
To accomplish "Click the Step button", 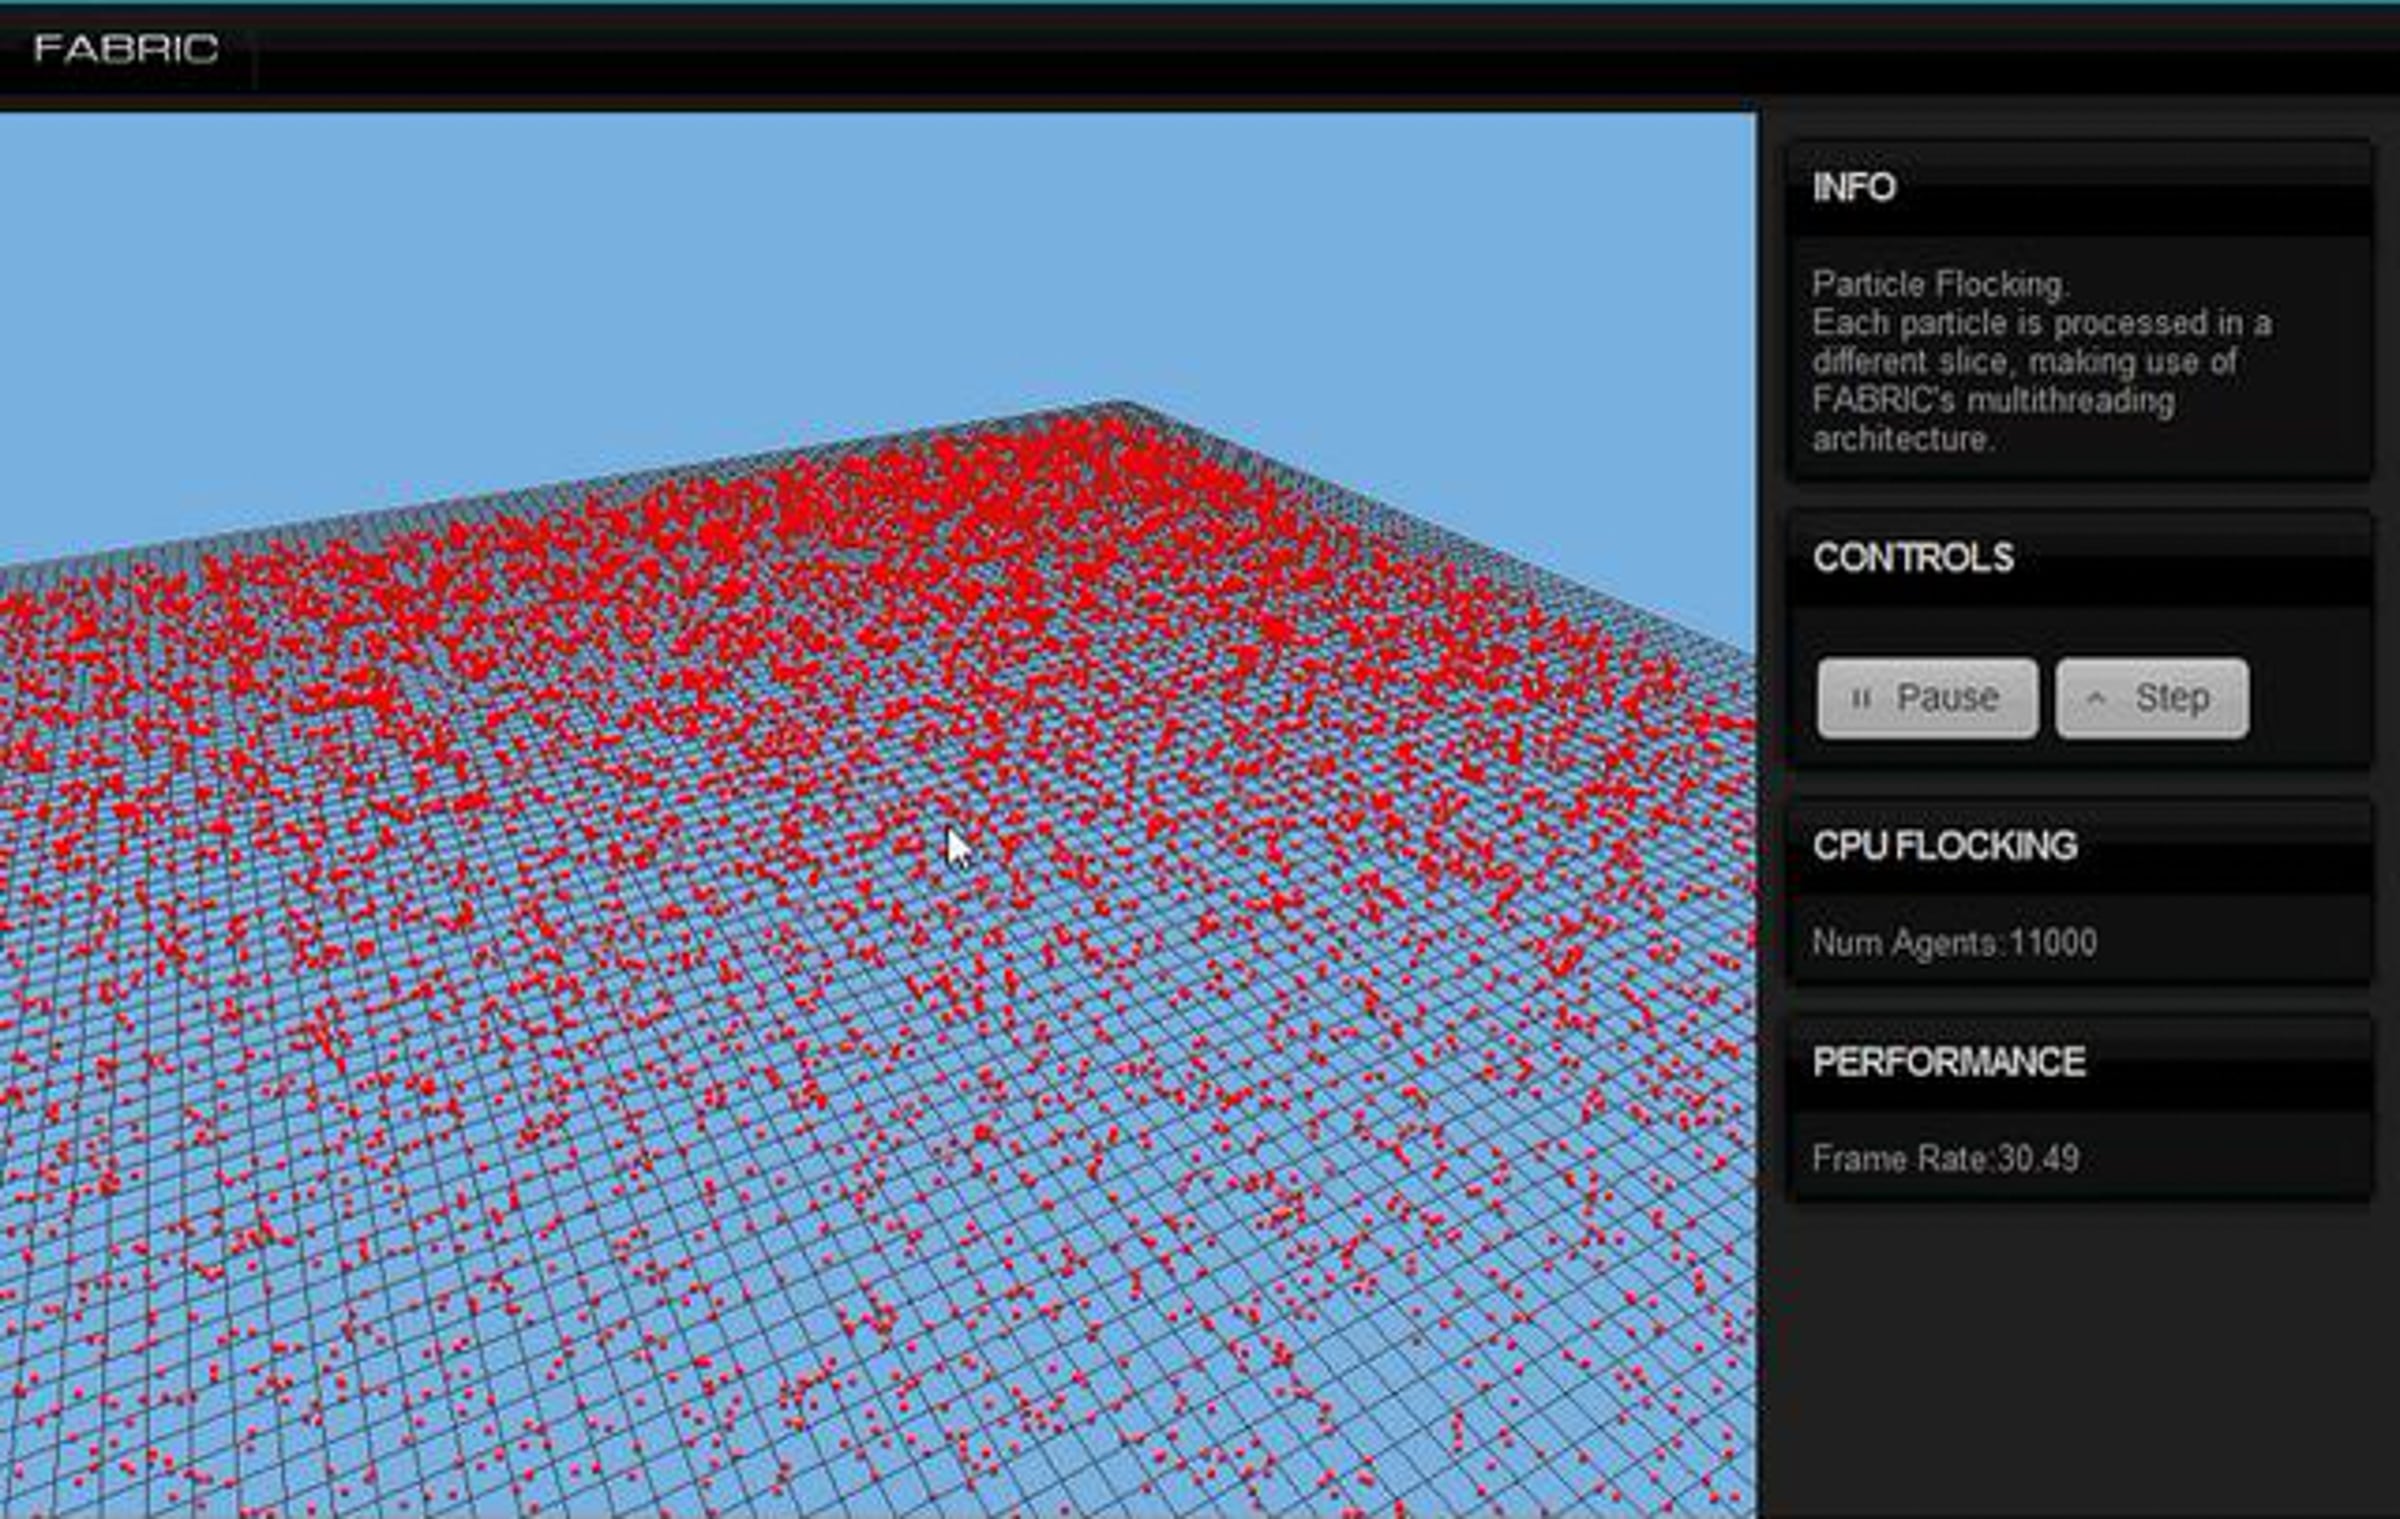I will pos(2152,698).
